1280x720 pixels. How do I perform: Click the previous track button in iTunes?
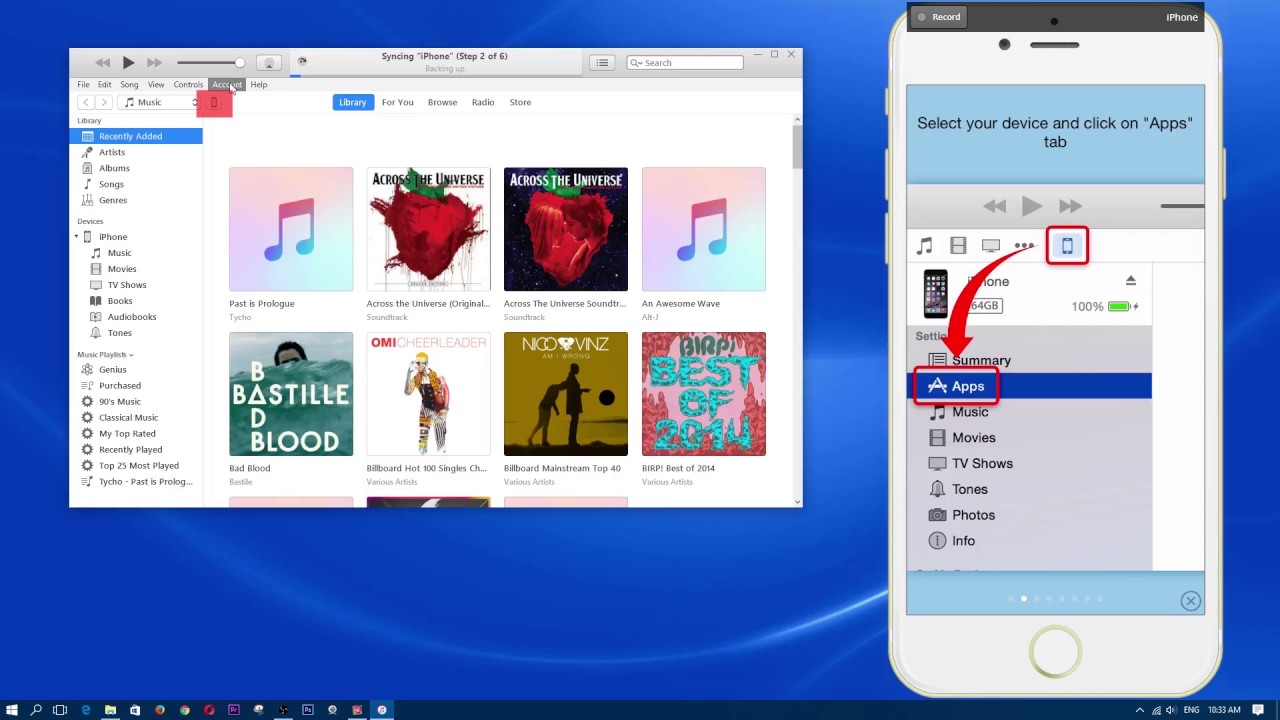102,63
